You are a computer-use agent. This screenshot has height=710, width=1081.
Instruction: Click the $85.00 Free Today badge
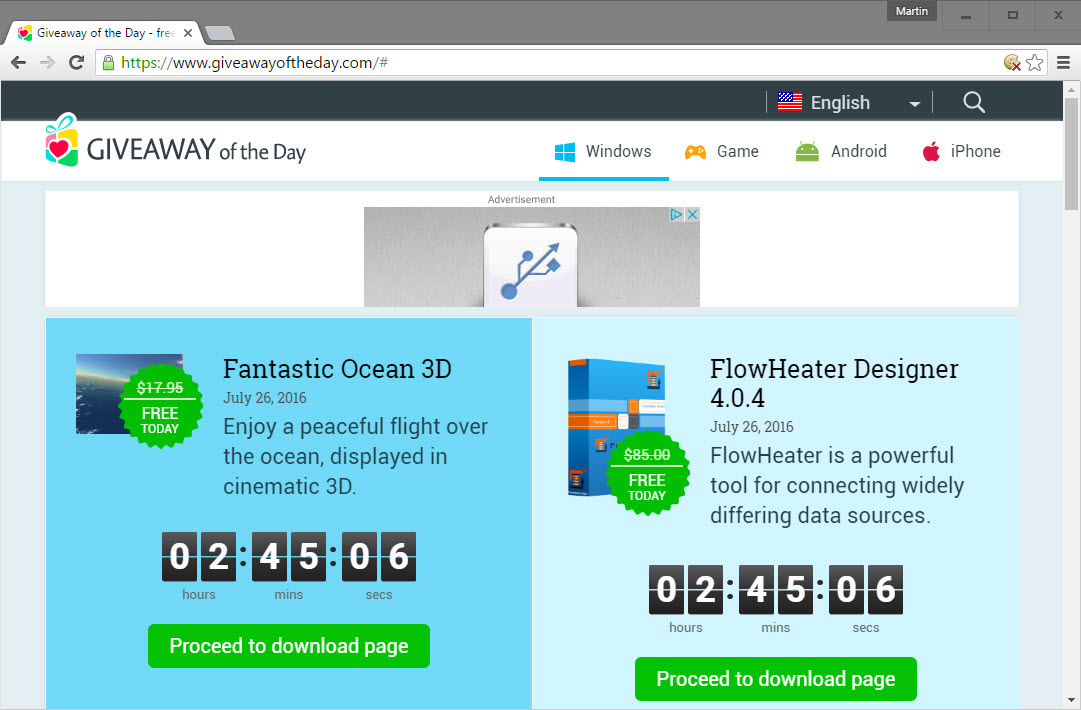(647, 473)
